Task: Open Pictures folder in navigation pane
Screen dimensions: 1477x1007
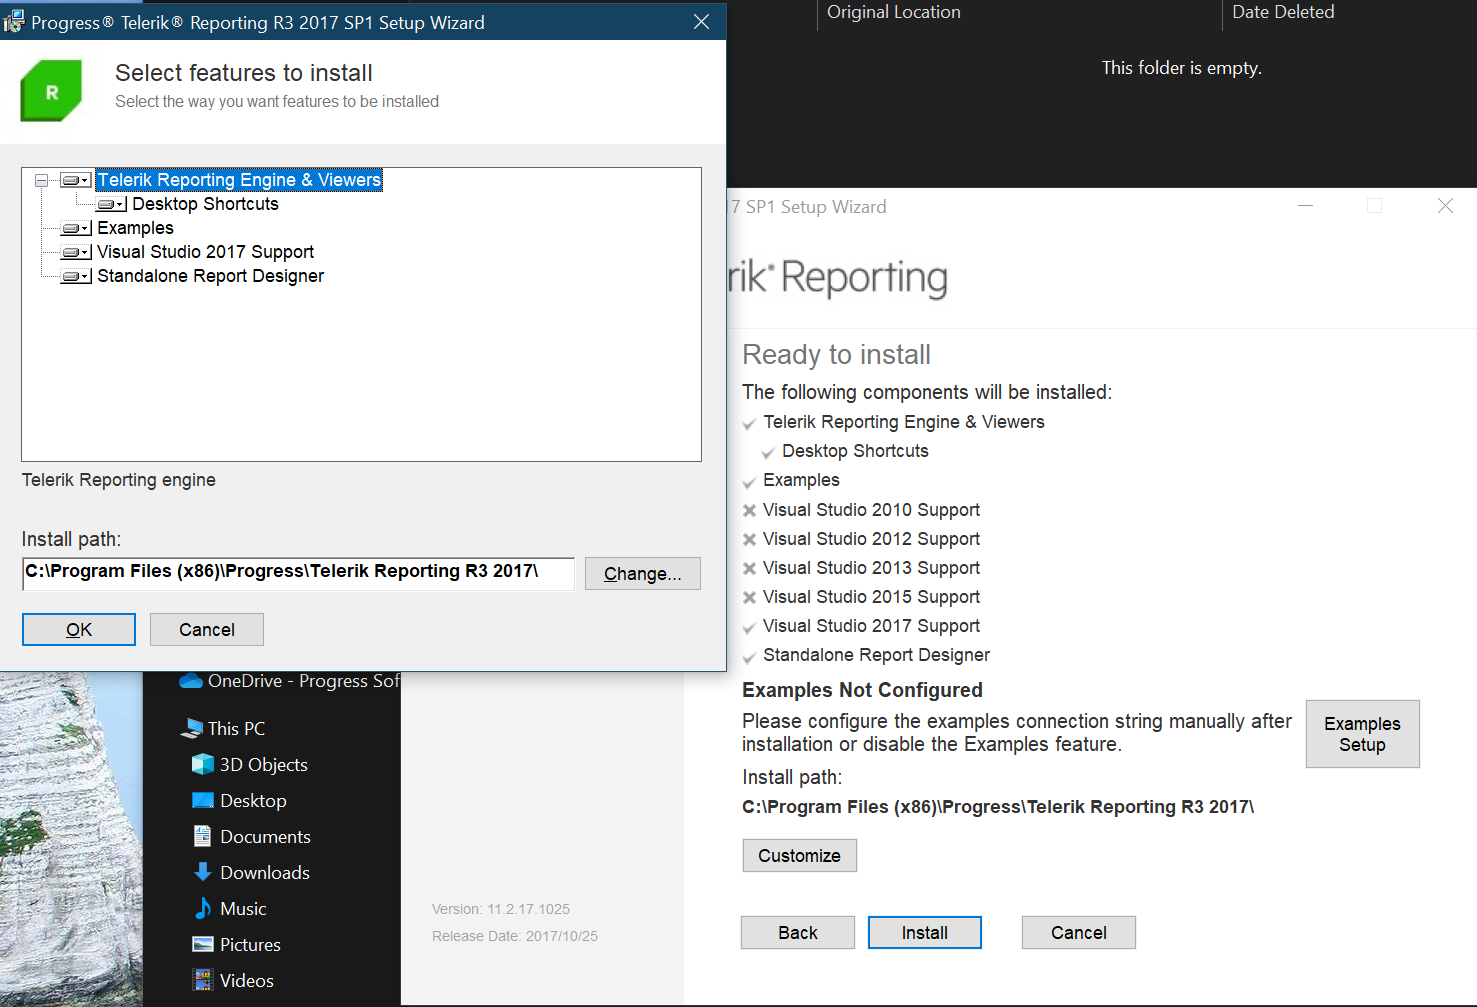Action: pyautogui.click(x=250, y=944)
